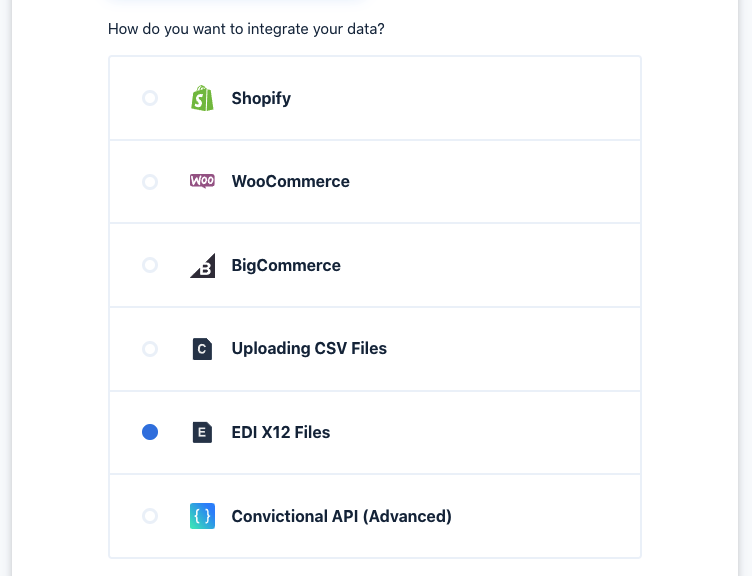The height and width of the screenshot is (576, 752).
Task: Click the data integration question heading
Action: [x=246, y=29]
